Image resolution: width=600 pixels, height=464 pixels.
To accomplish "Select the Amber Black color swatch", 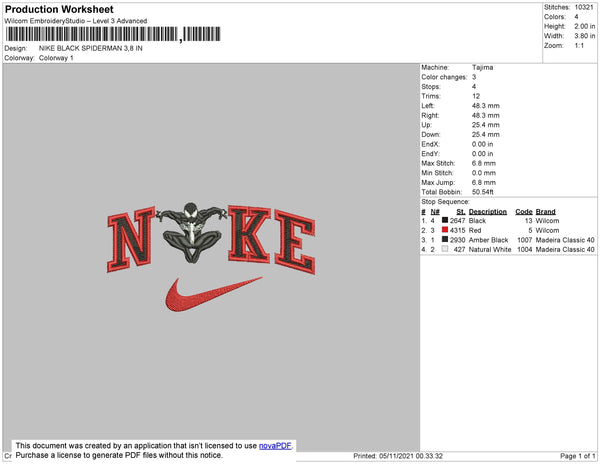I will pyautogui.click(x=445, y=239).
